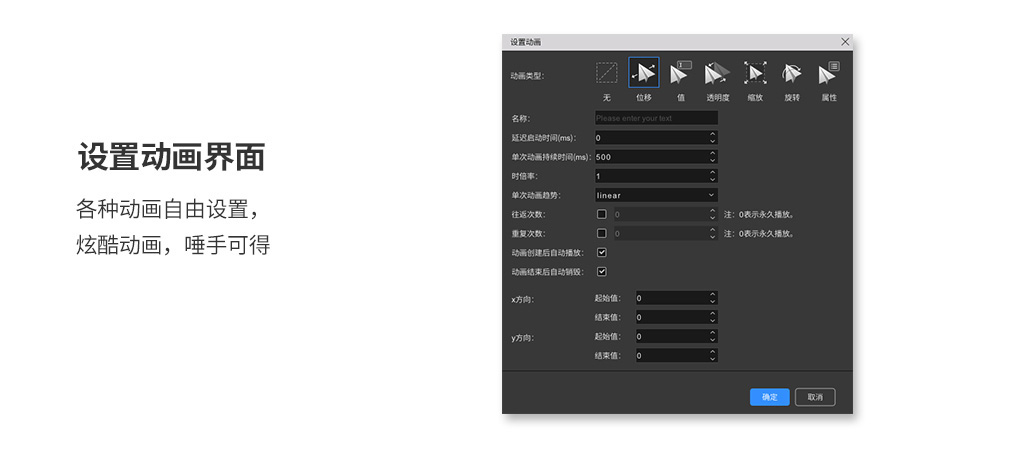Uncheck 动画结束后自动销毁 checkbox
This screenshot has width=1024, height=473.
click(601, 271)
